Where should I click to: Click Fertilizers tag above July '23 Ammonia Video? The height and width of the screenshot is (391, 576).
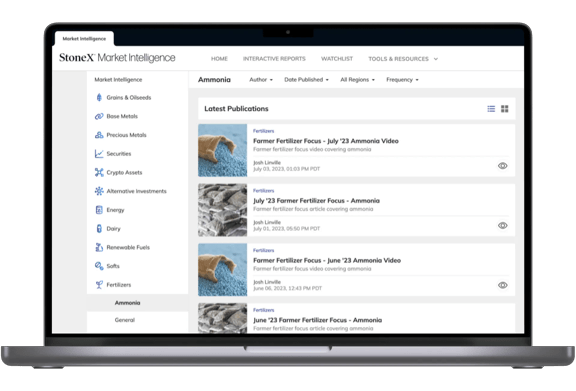pyautogui.click(x=263, y=131)
